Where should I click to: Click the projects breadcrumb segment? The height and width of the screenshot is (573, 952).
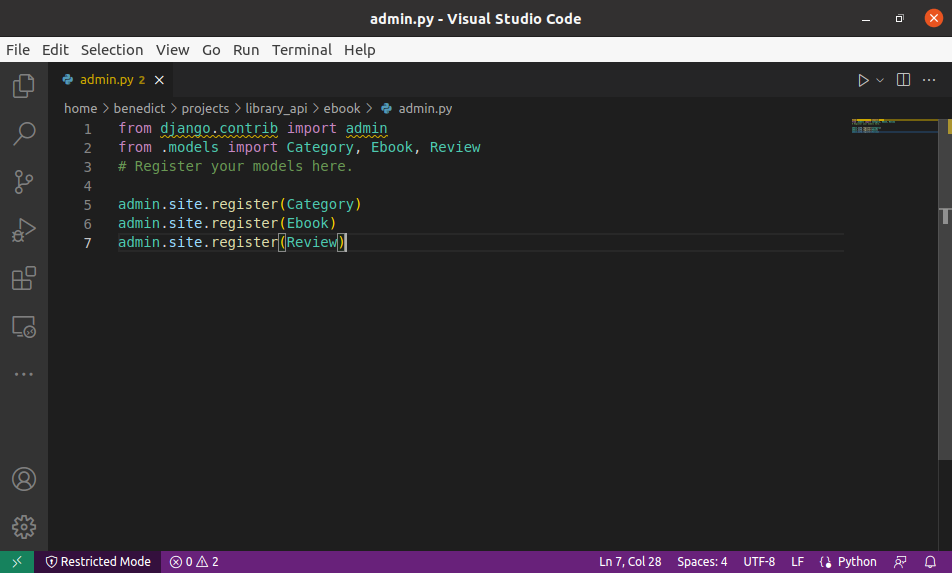coord(205,109)
